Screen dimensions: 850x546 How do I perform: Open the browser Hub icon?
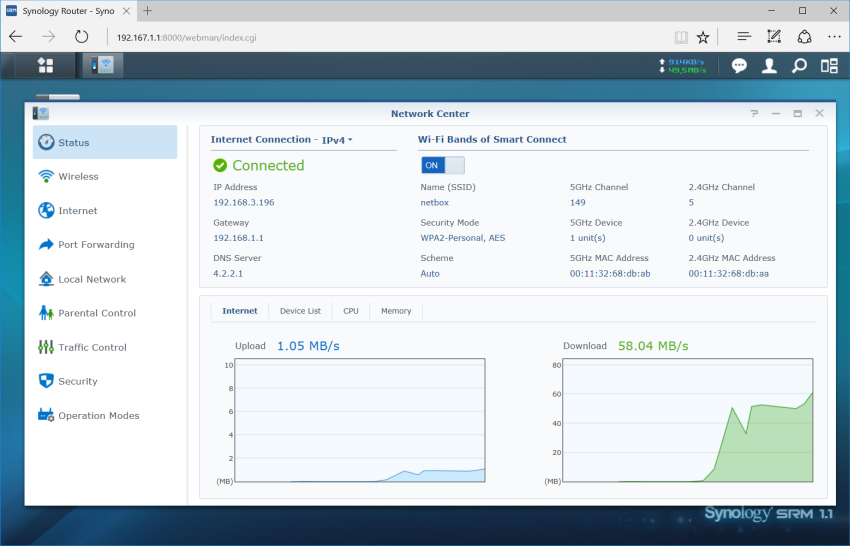click(x=744, y=37)
